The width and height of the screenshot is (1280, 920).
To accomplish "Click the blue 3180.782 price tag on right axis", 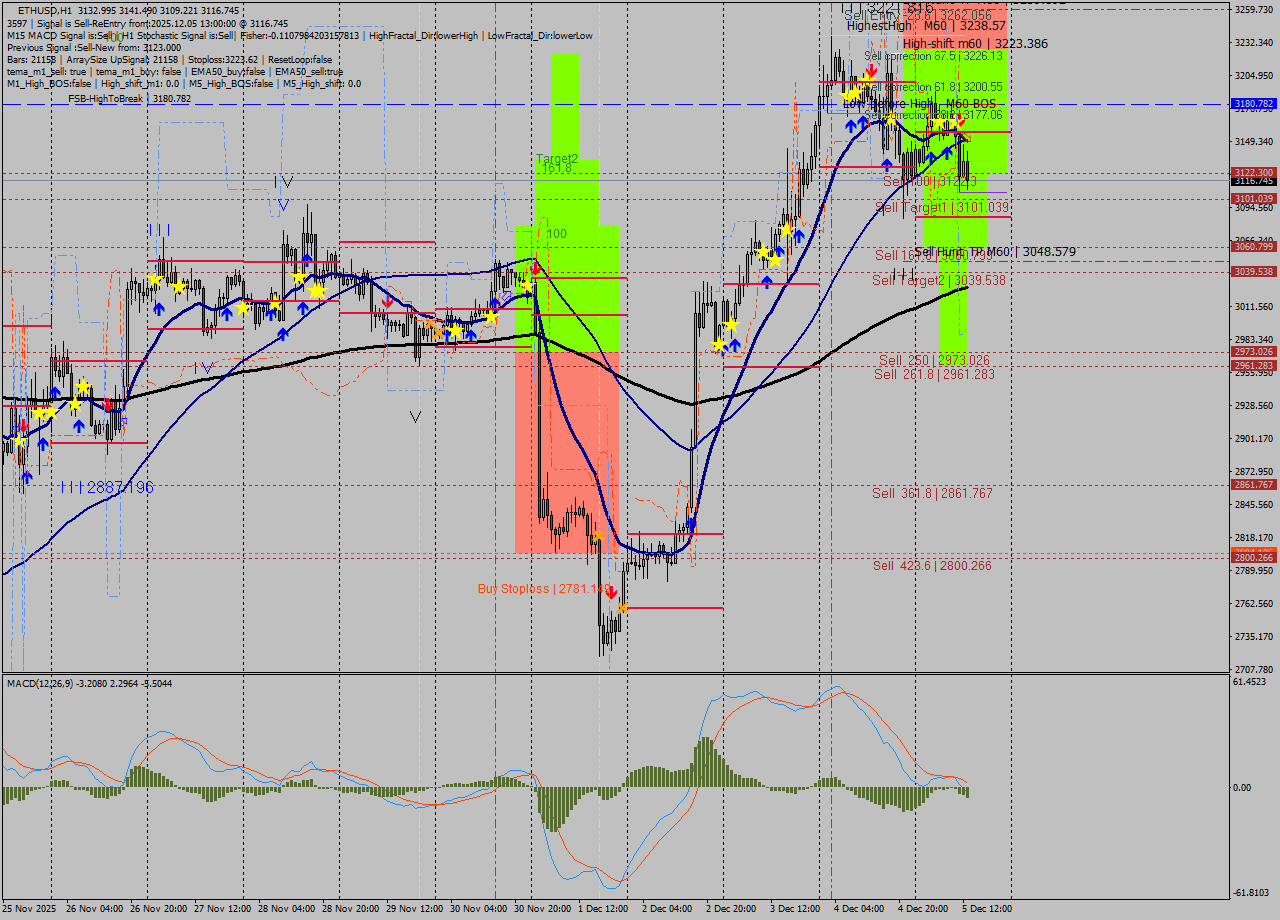I will (1252, 103).
